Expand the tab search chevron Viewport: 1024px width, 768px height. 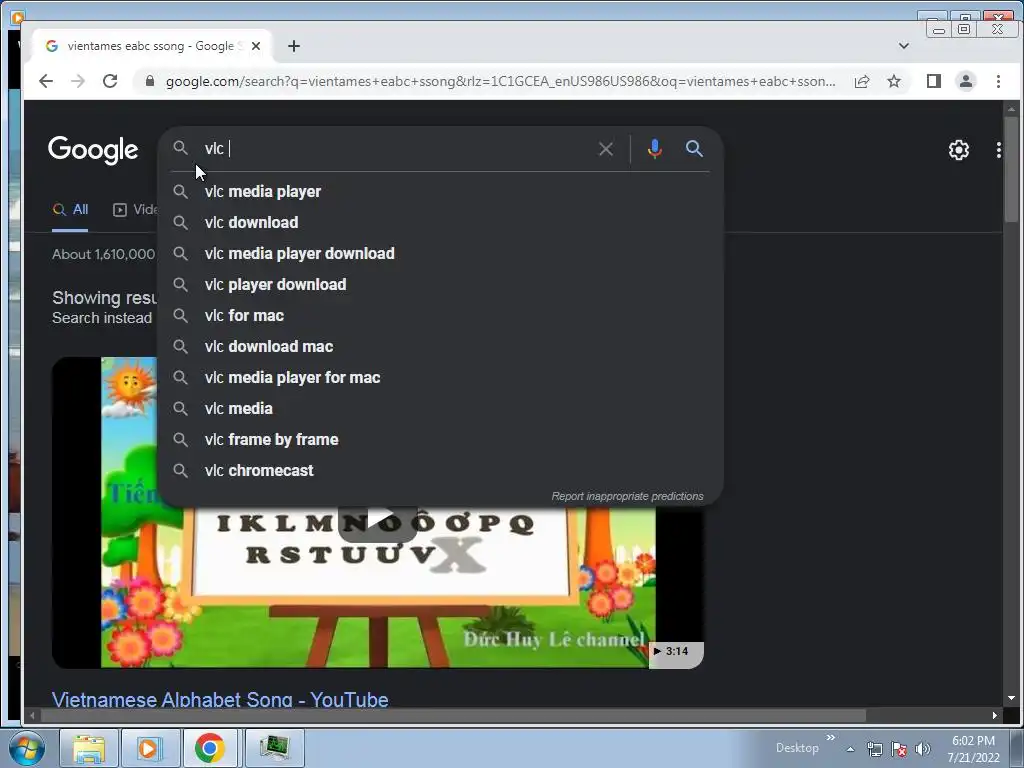tap(904, 46)
